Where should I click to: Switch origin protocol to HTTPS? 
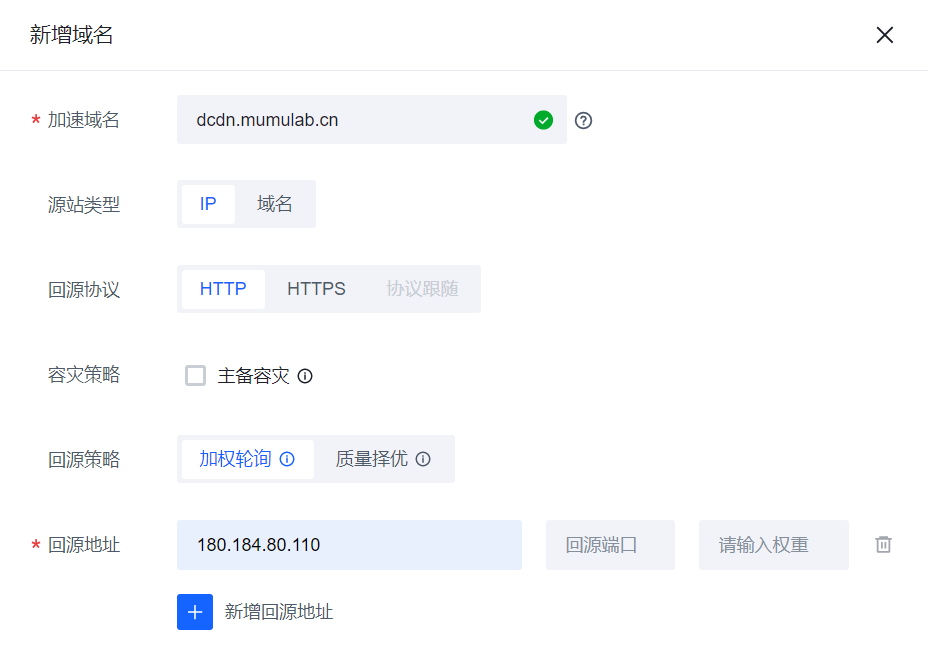point(316,289)
